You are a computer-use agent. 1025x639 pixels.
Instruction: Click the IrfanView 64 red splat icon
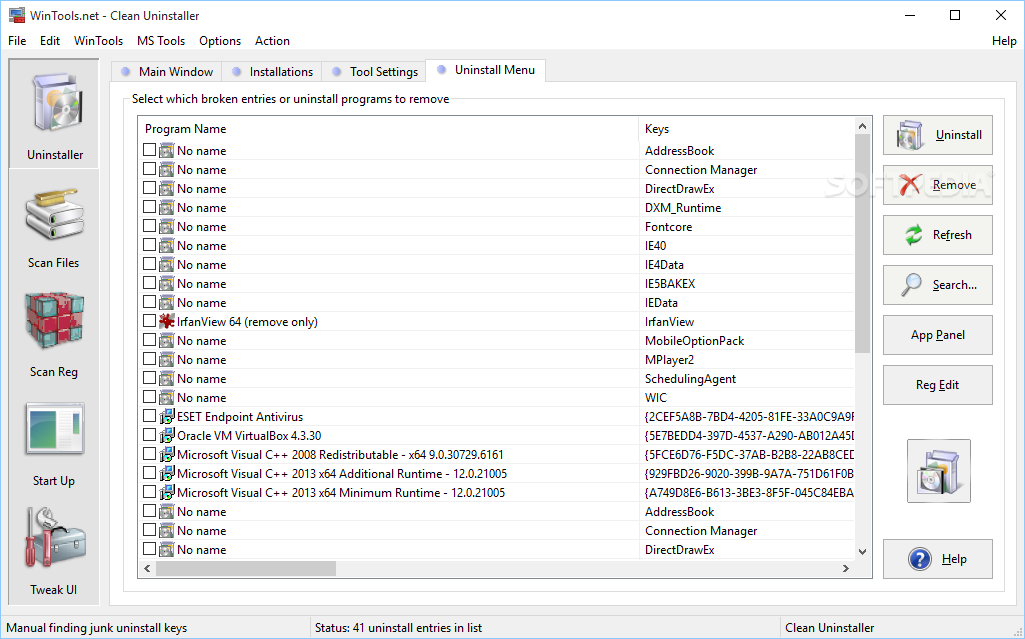click(x=167, y=321)
